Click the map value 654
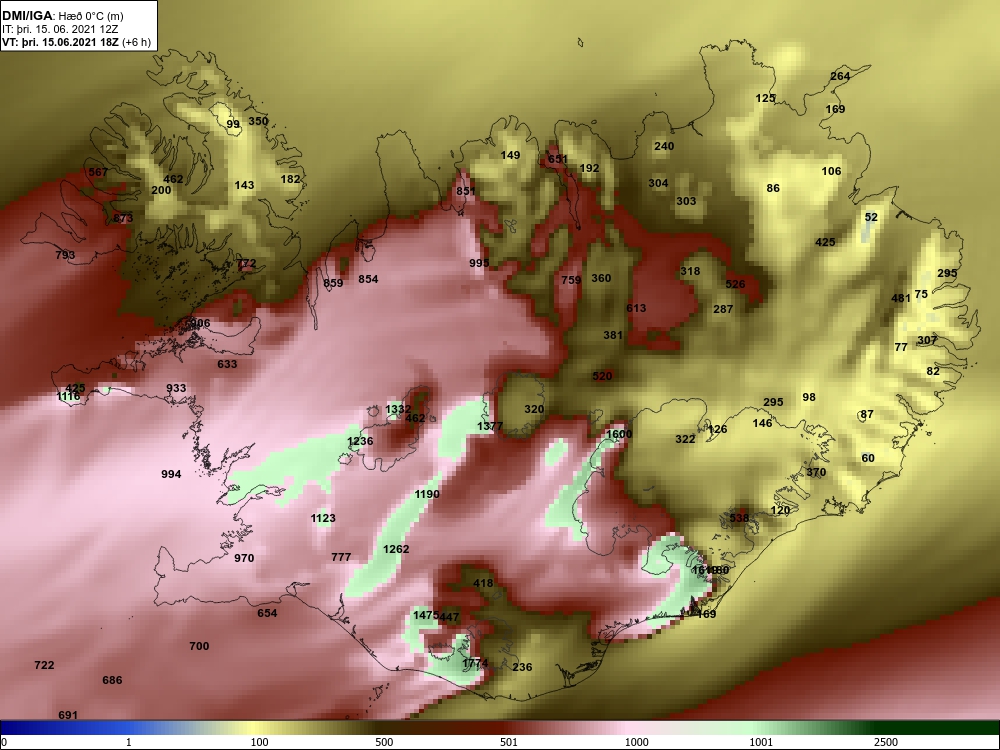1000x750 pixels. (x=267, y=613)
